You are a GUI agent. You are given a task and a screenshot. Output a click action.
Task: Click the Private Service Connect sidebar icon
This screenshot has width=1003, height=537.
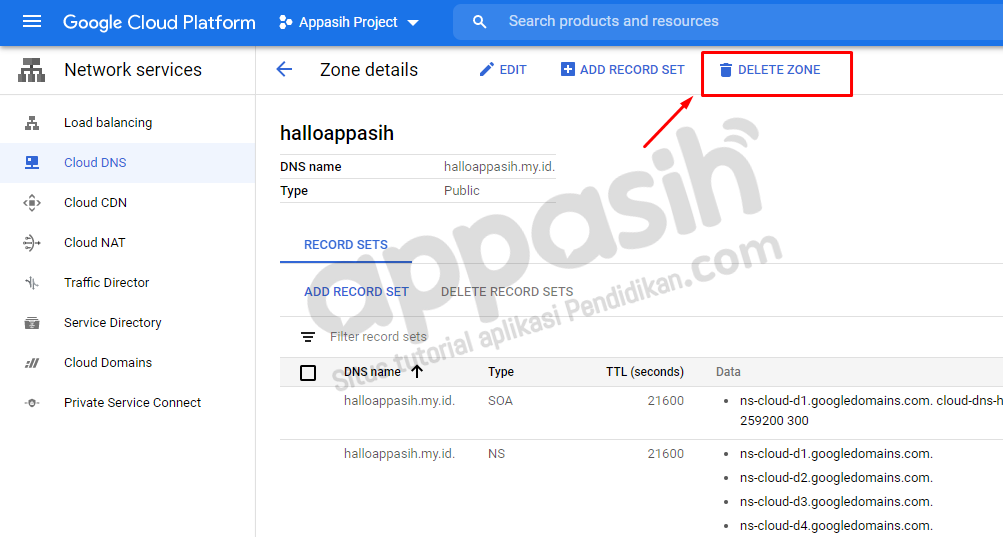coord(31,403)
